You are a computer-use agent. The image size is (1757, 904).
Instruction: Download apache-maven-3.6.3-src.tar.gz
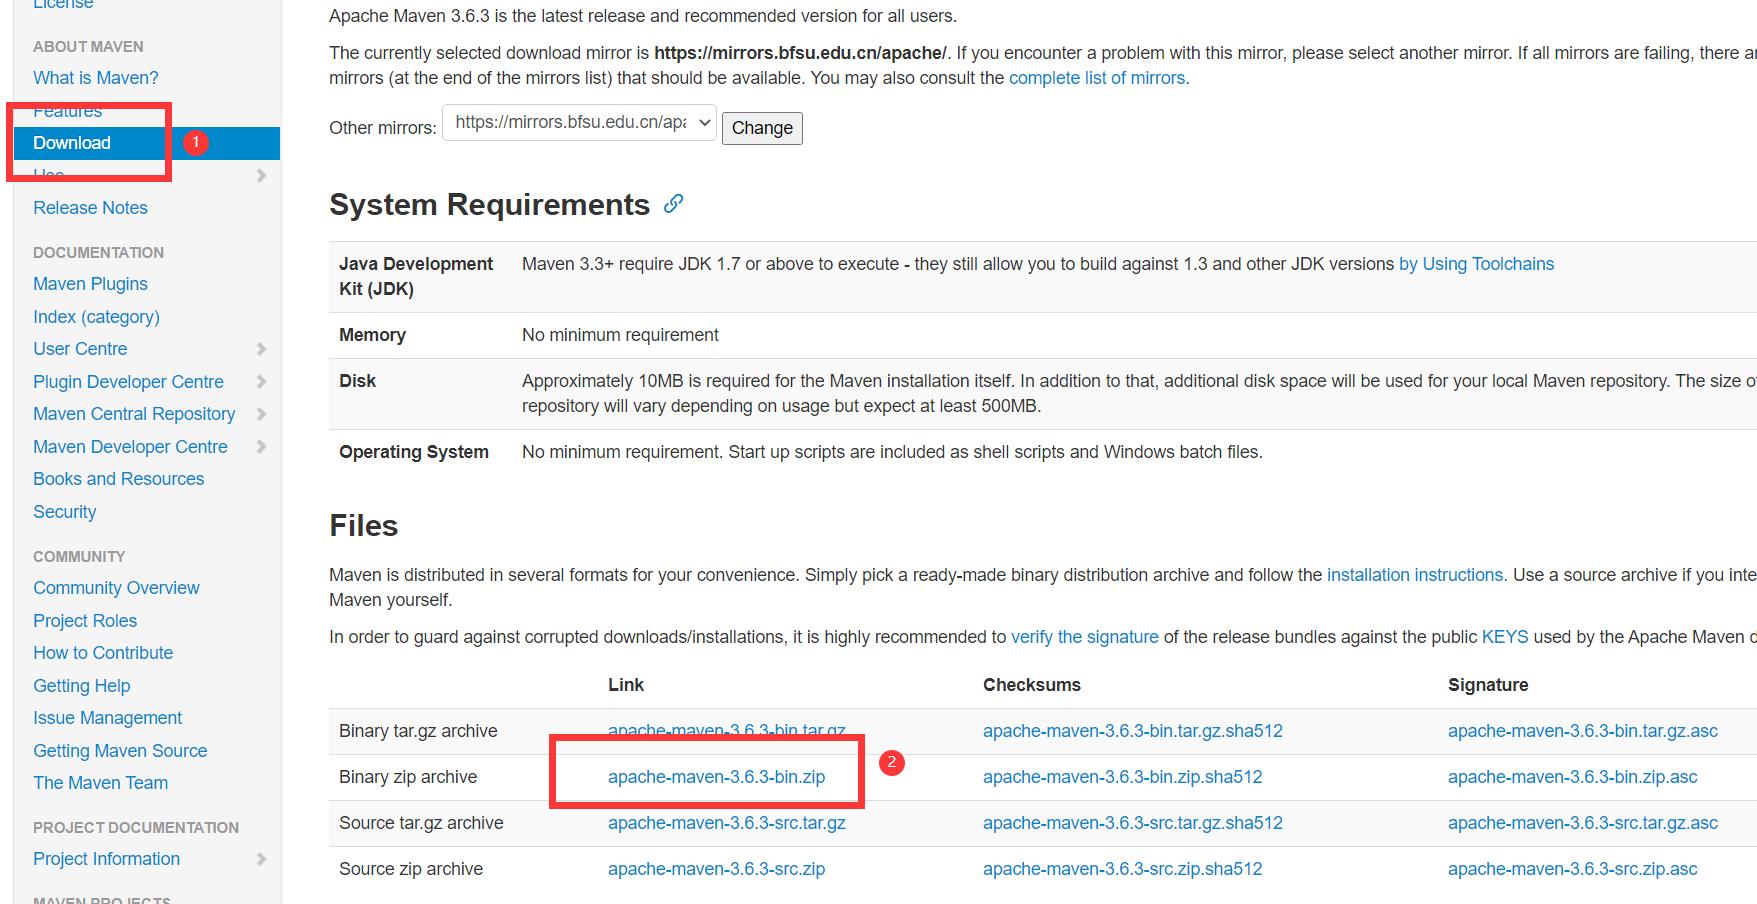pyautogui.click(x=727, y=823)
